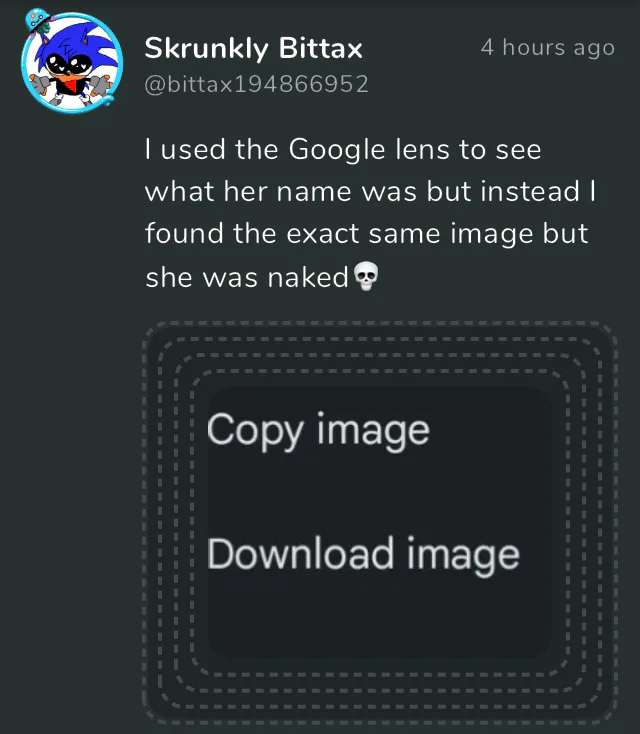This screenshot has width=640, height=734.
Task: Click the comment line "I used the Google lens"
Action: click(343, 150)
